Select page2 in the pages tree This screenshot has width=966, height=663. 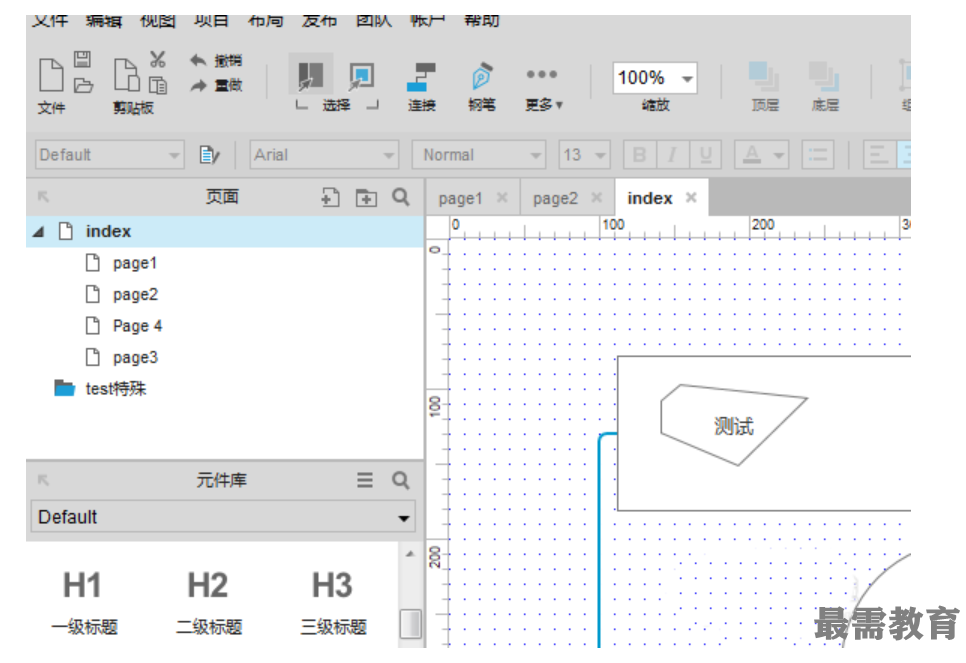tap(135, 295)
